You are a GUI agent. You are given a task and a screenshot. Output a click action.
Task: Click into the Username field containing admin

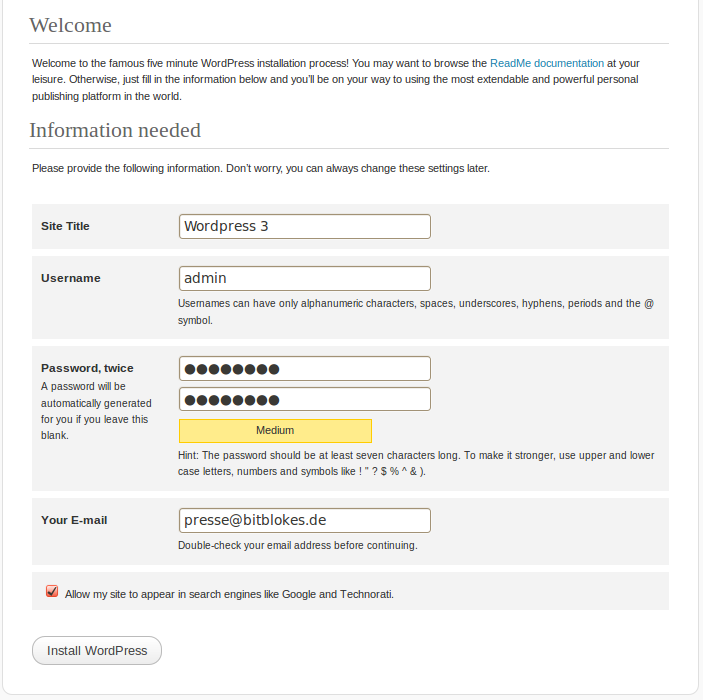coord(305,278)
